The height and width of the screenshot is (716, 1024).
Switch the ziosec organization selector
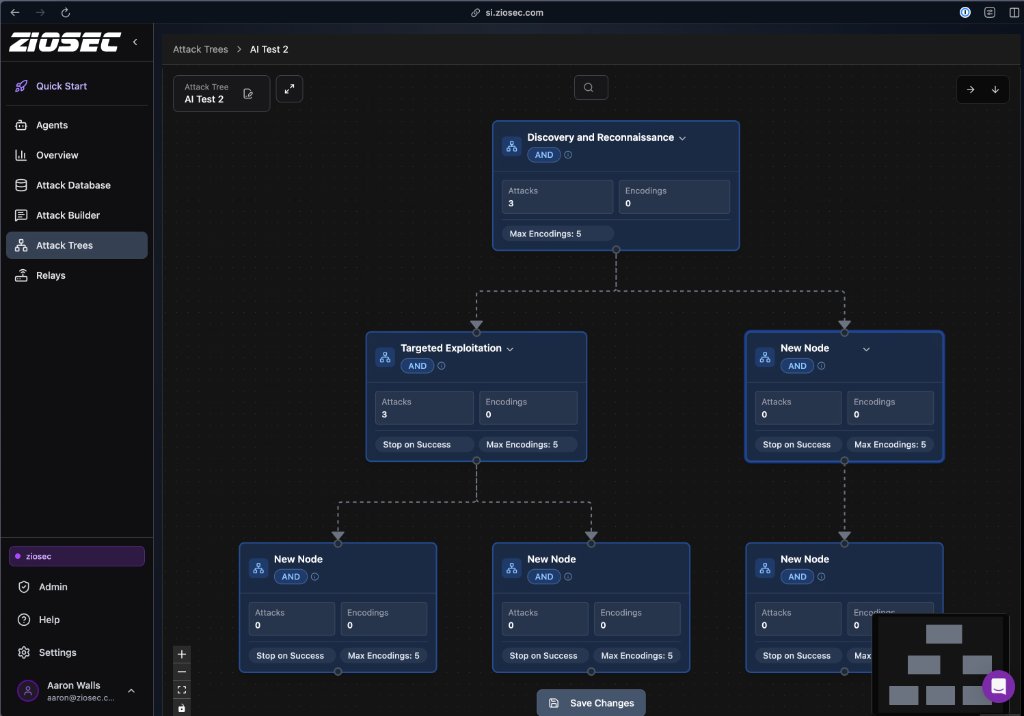click(76, 557)
